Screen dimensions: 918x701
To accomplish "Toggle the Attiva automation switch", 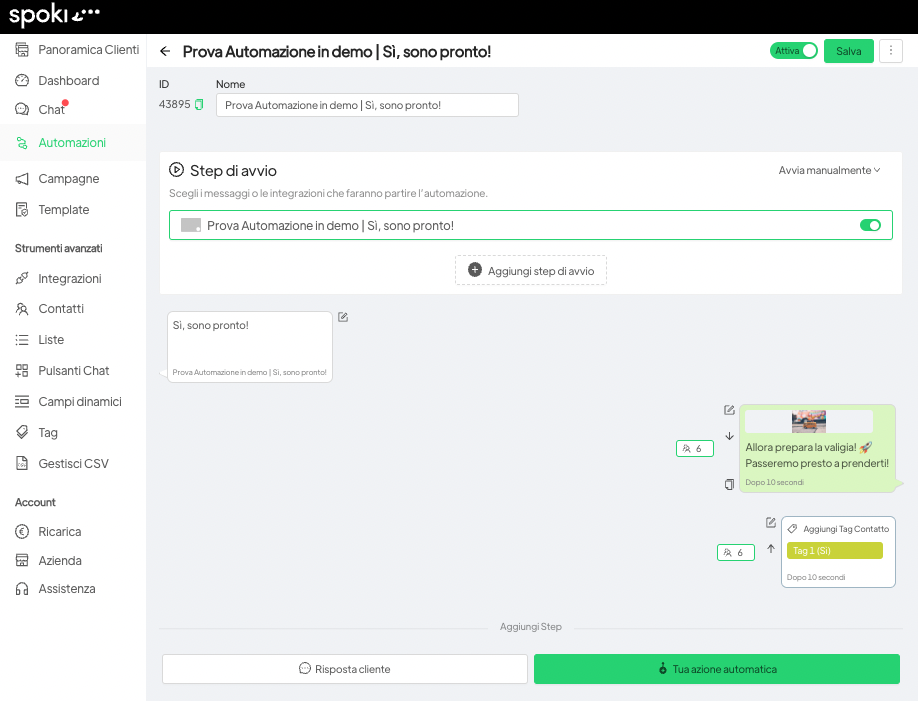I will 794,51.
